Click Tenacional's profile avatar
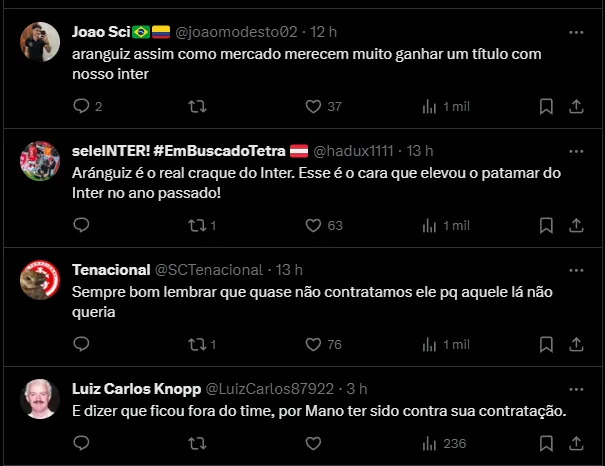Viewport: 605px width, 466px height. coord(40,281)
